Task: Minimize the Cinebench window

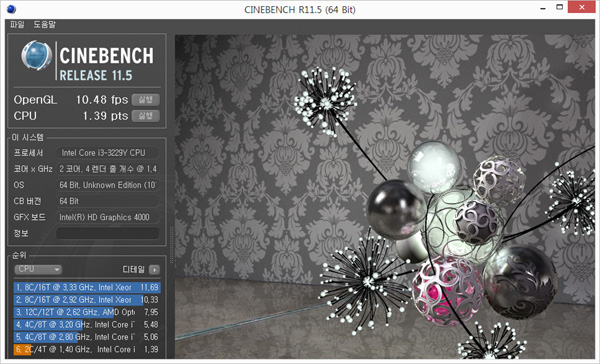Action: [x=543, y=8]
